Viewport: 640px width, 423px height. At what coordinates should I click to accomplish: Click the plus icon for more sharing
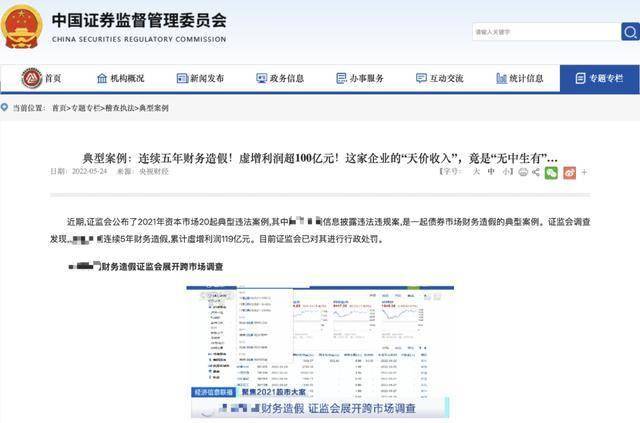tap(585, 172)
